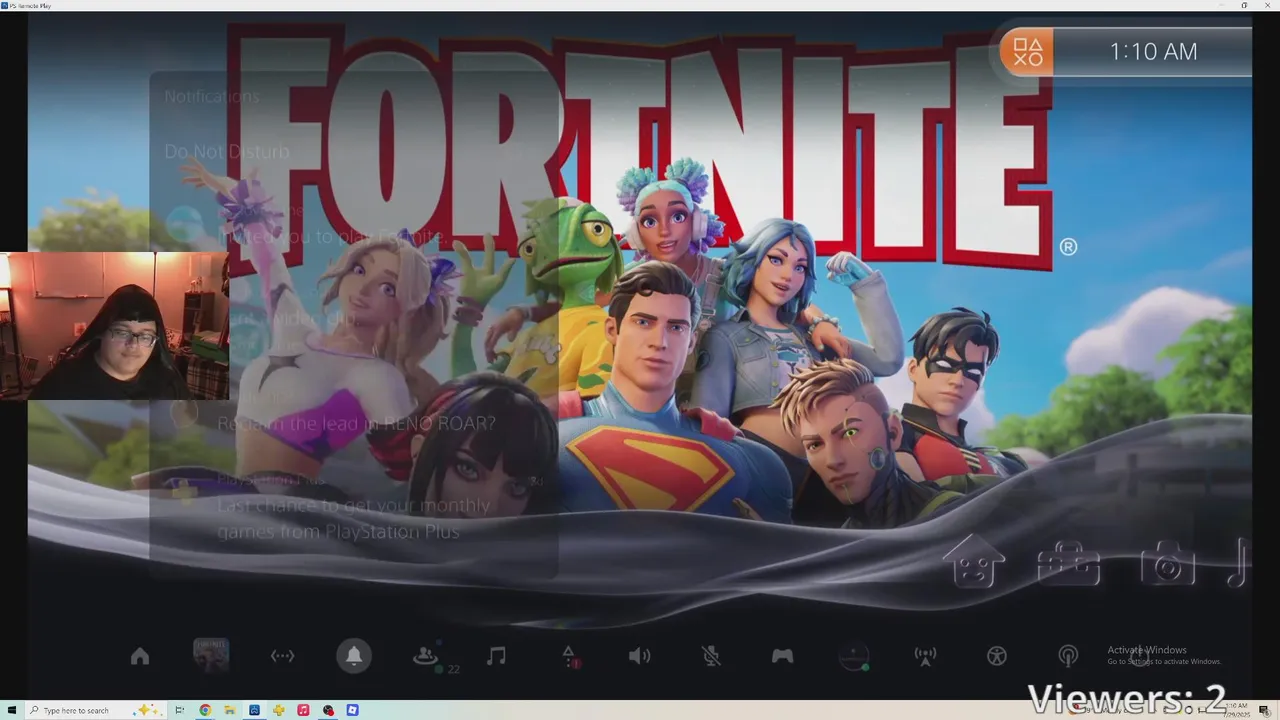Viewport: 1280px width, 720px height.
Task: Maximize the PS Remote Play window
Action: [1245, 5]
